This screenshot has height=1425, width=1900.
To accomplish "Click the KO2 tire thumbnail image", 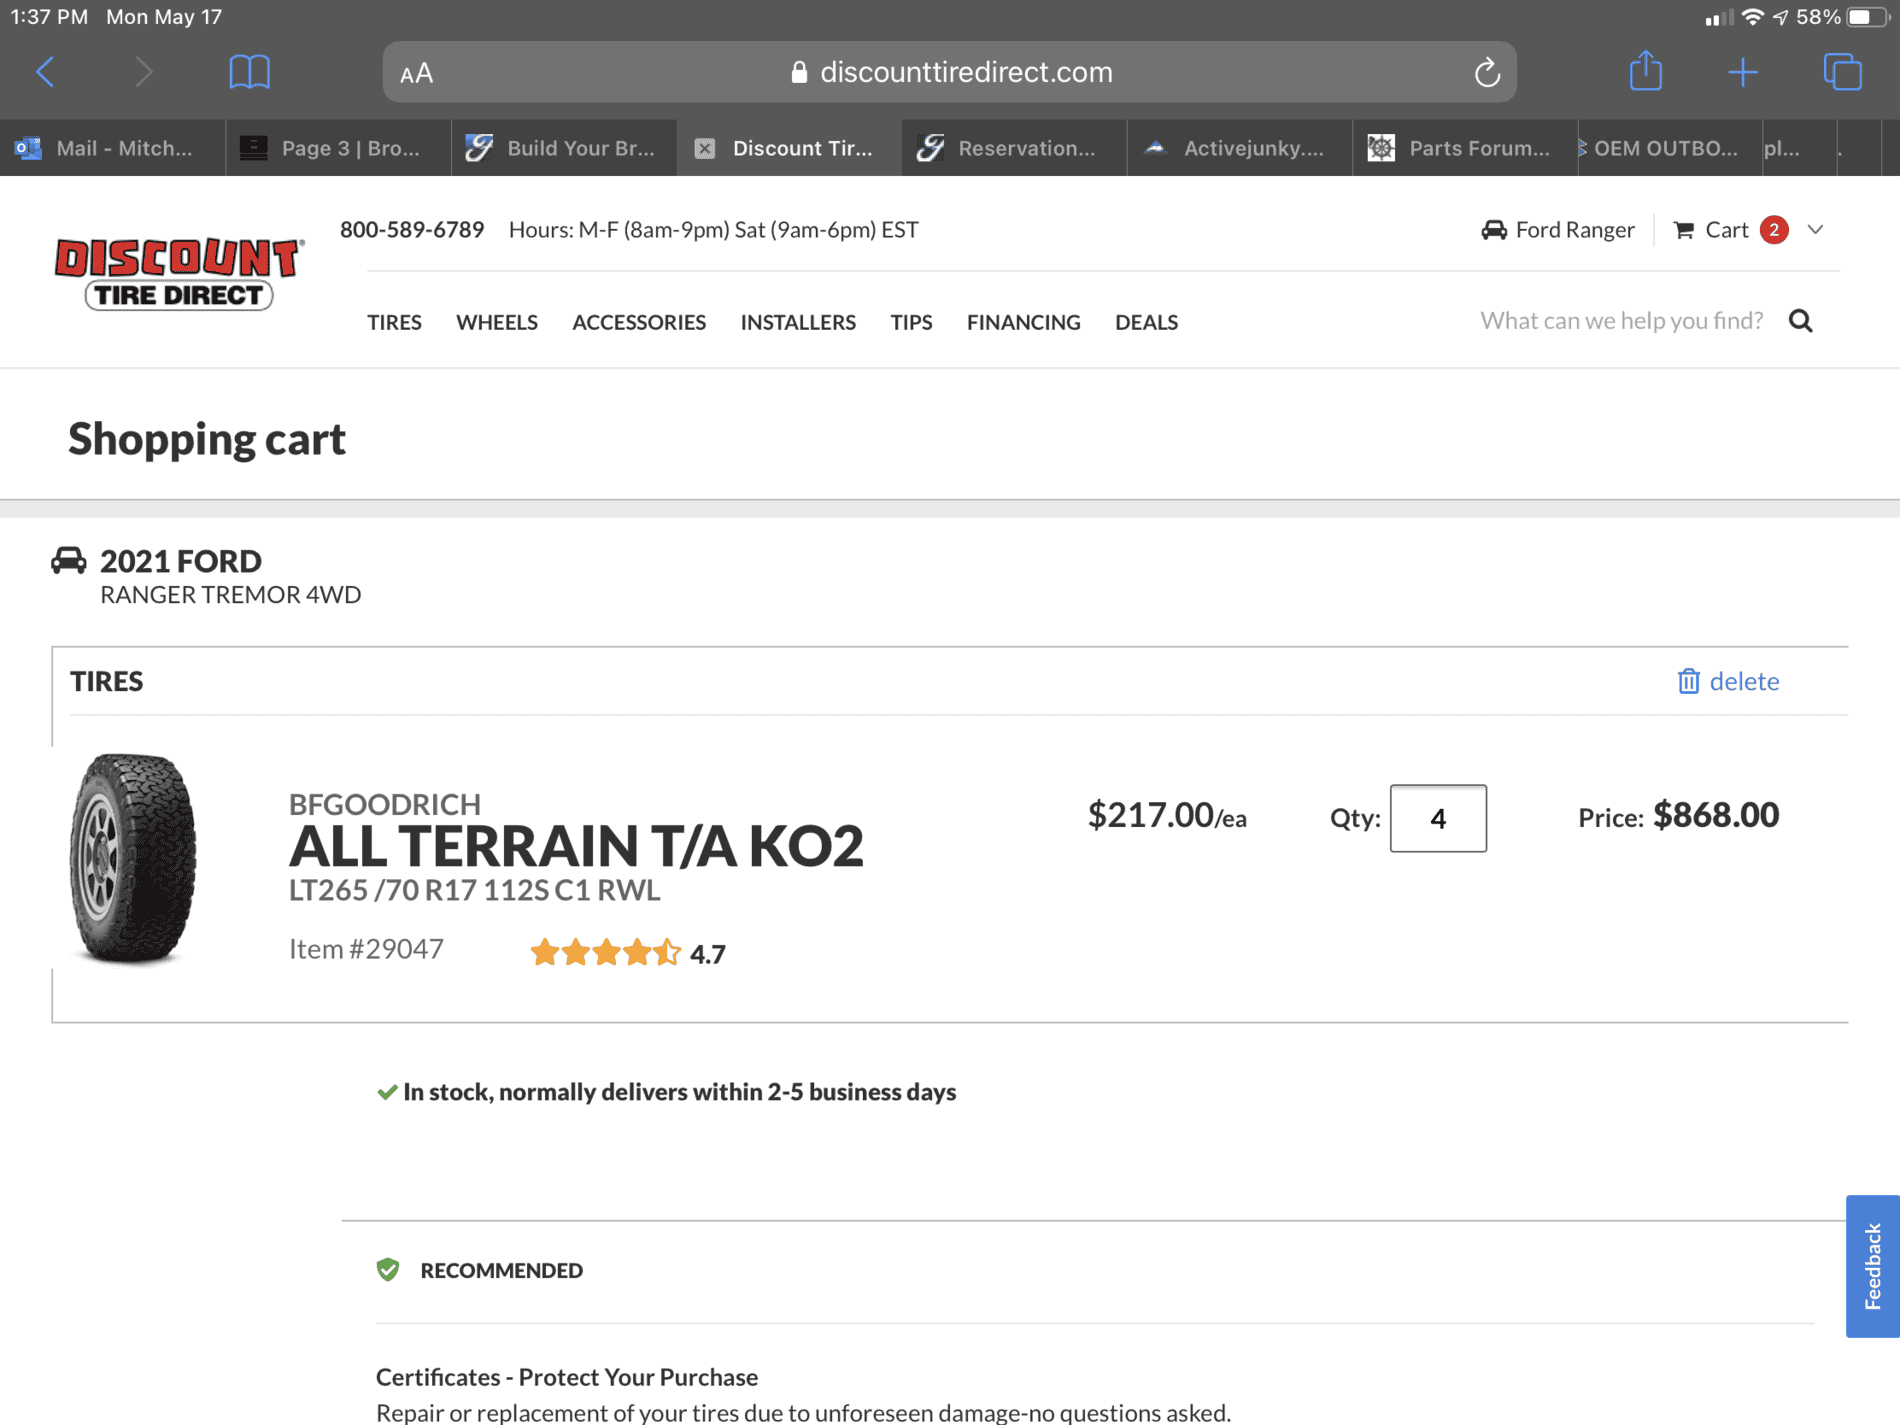I will 132,859.
